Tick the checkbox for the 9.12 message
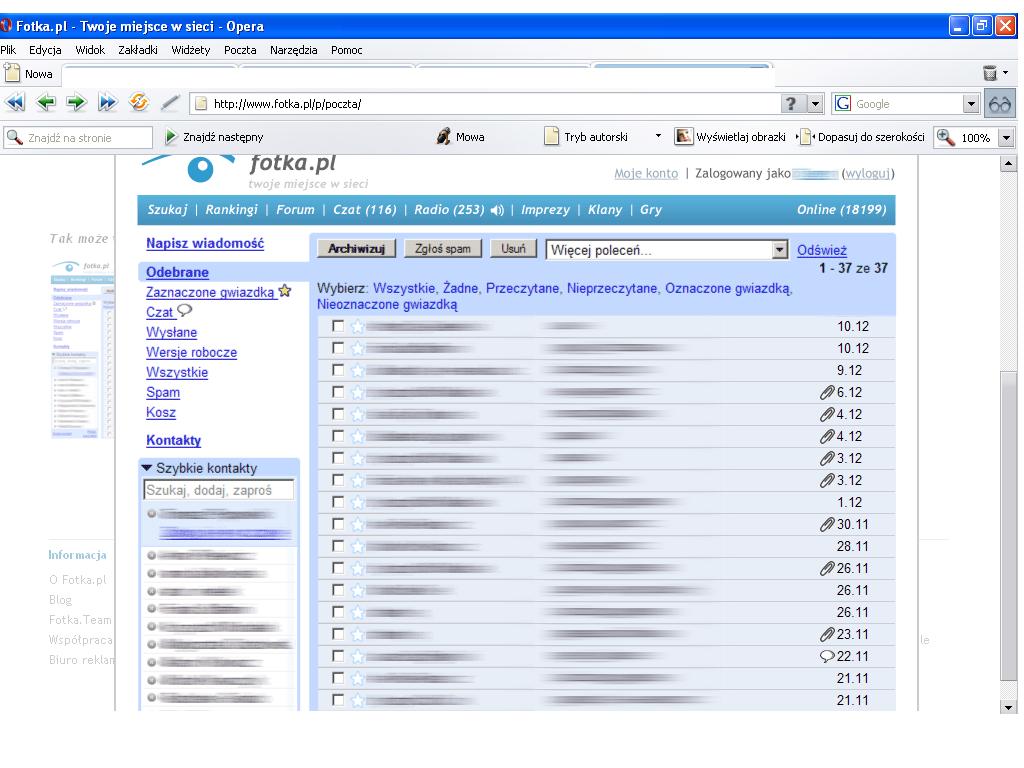 [x=338, y=370]
